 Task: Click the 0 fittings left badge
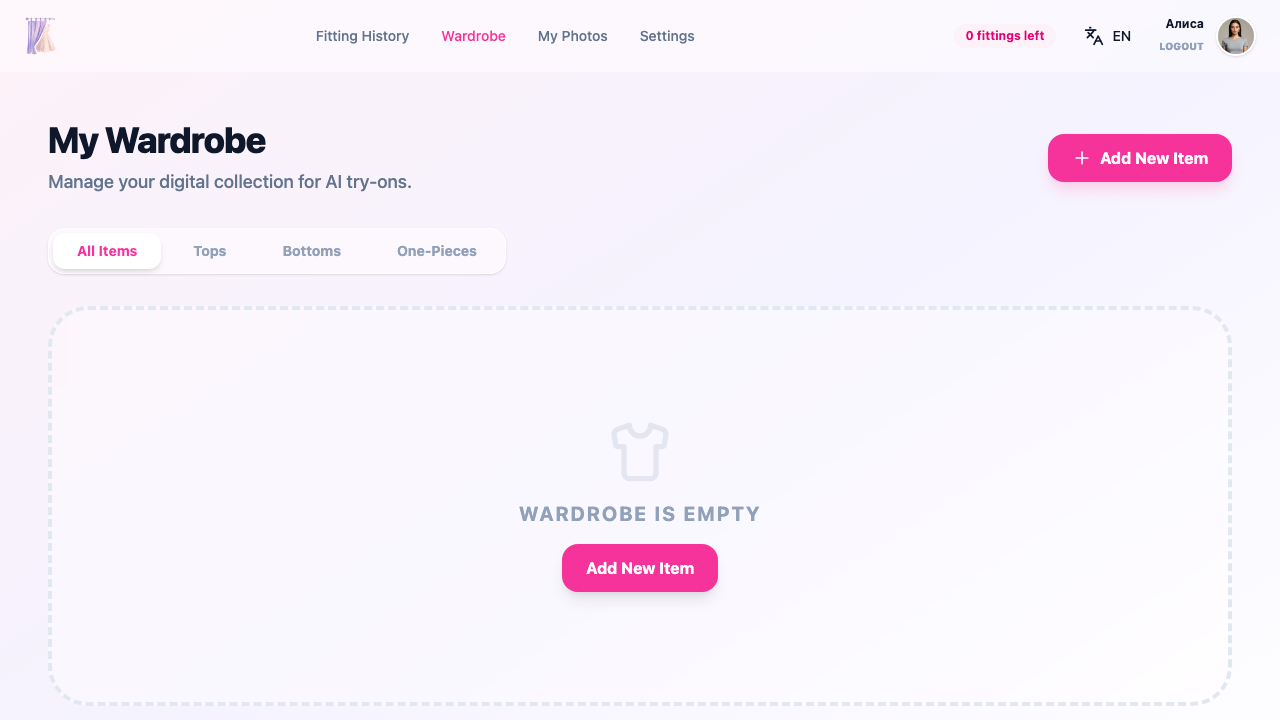click(x=1004, y=35)
